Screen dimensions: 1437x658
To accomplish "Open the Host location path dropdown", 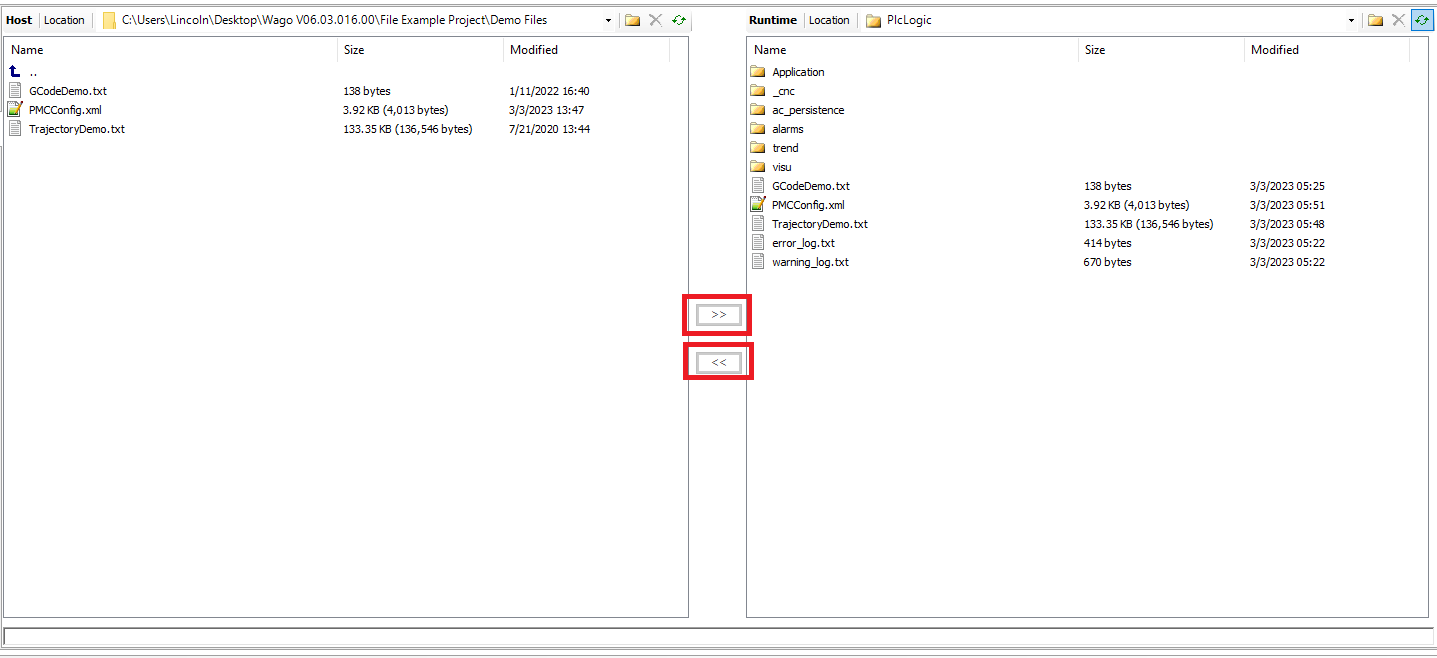I will tap(608, 20).
